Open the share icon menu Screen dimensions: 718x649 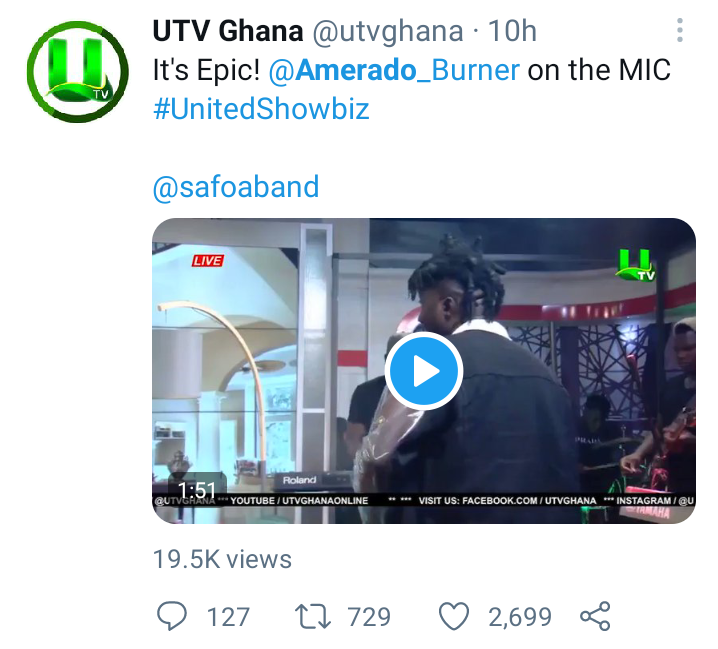click(x=595, y=616)
